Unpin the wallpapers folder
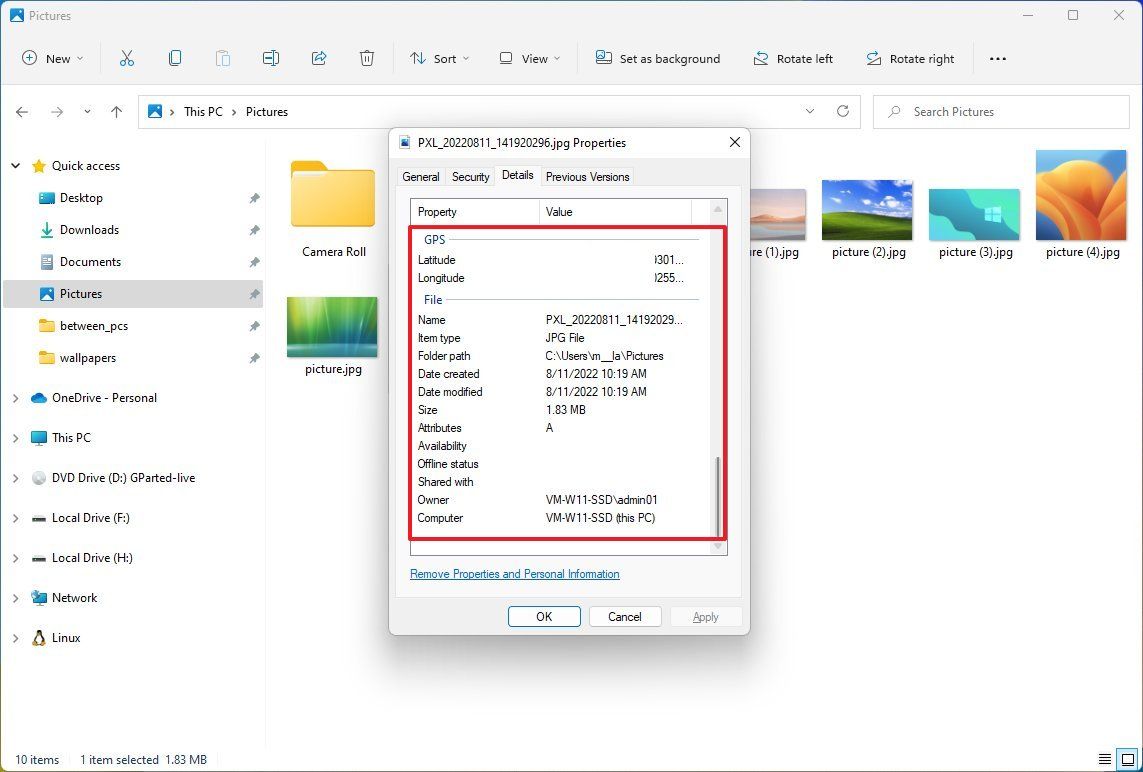The height and width of the screenshot is (772, 1143). point(255,357)
